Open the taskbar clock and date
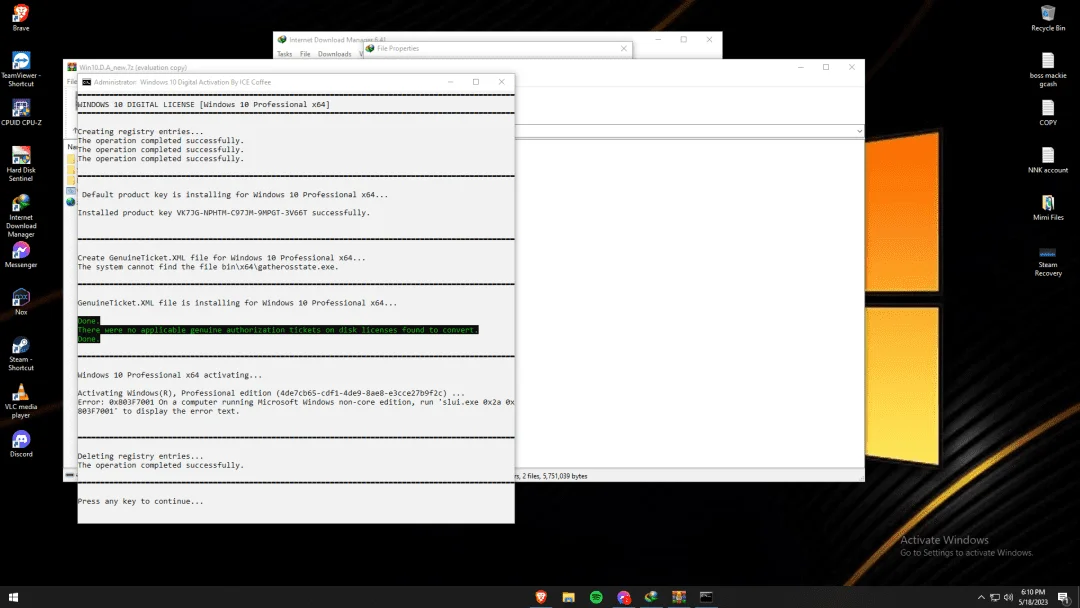The image size is (1080, 608). 1032,597
